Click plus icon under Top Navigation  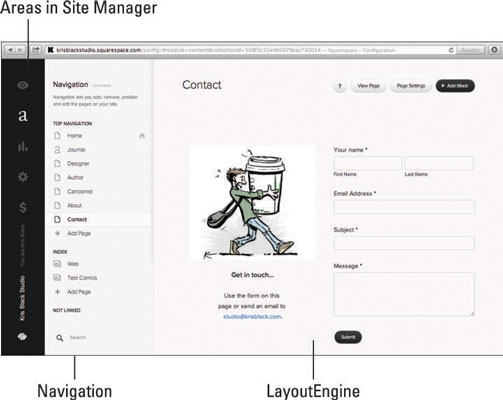pos(57,233)
